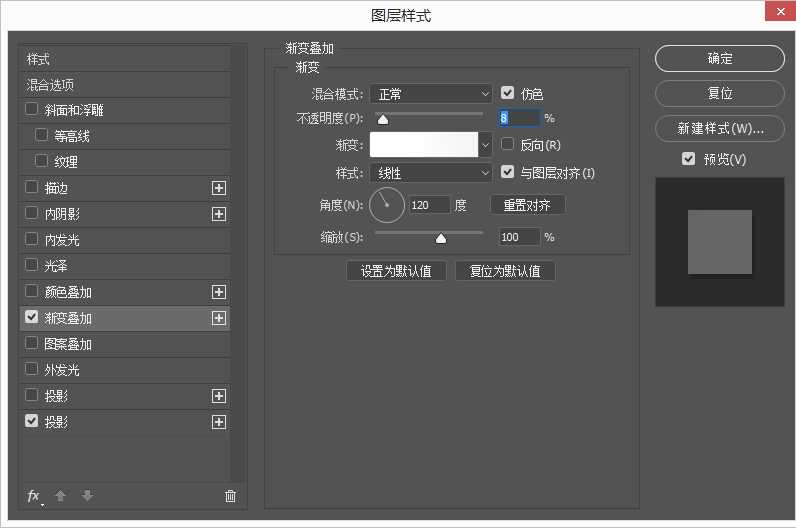Click the plus icon next to 颜色叠加
Viewport: 796px width, 528px height.
219,292
